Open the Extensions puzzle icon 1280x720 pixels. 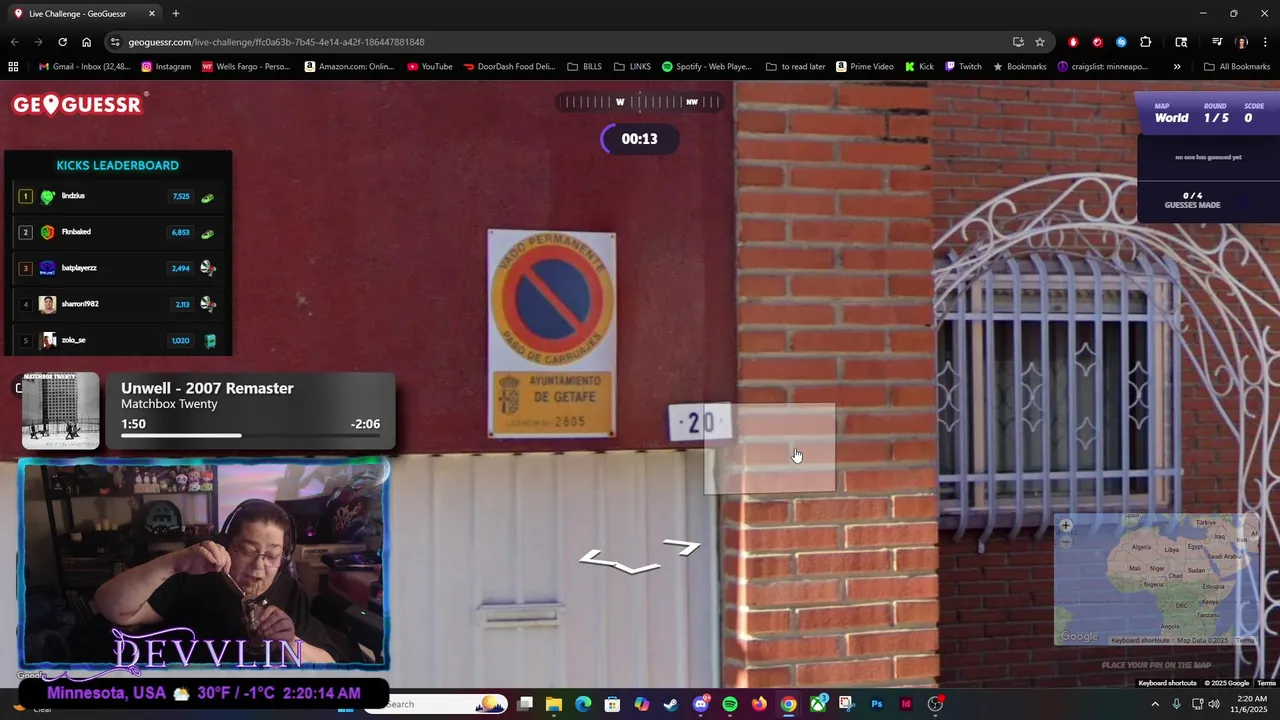[1146, 42]
